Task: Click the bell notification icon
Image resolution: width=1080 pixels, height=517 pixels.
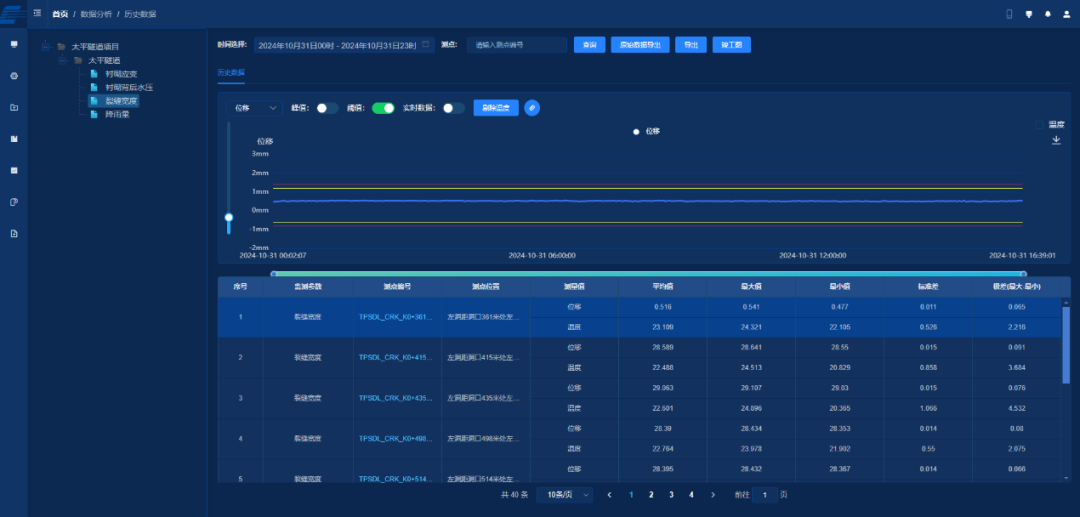Action: point(1048,14)
